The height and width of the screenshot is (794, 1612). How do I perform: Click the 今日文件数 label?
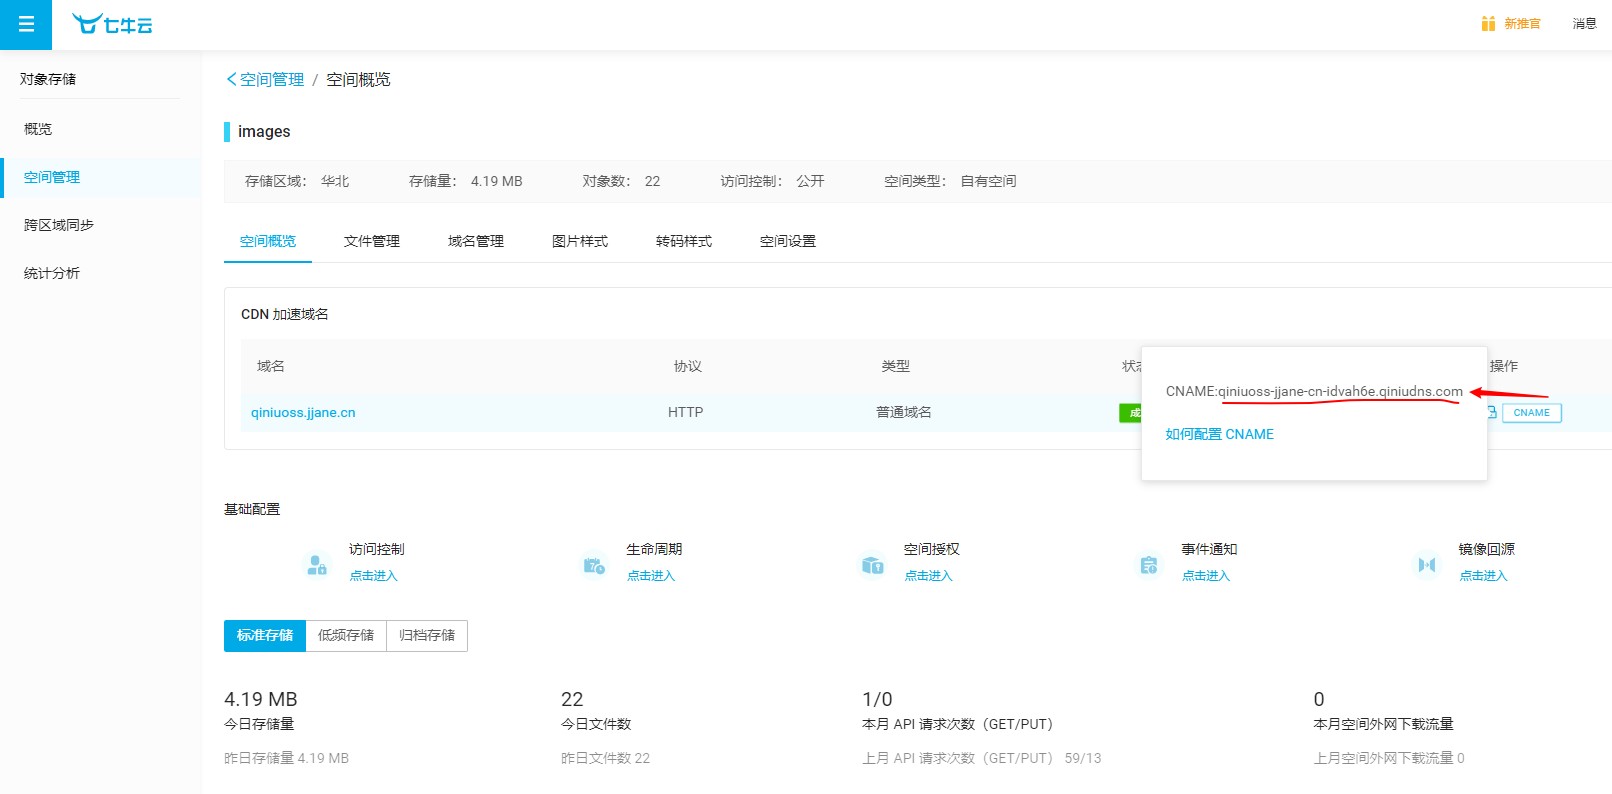[596, 724]
